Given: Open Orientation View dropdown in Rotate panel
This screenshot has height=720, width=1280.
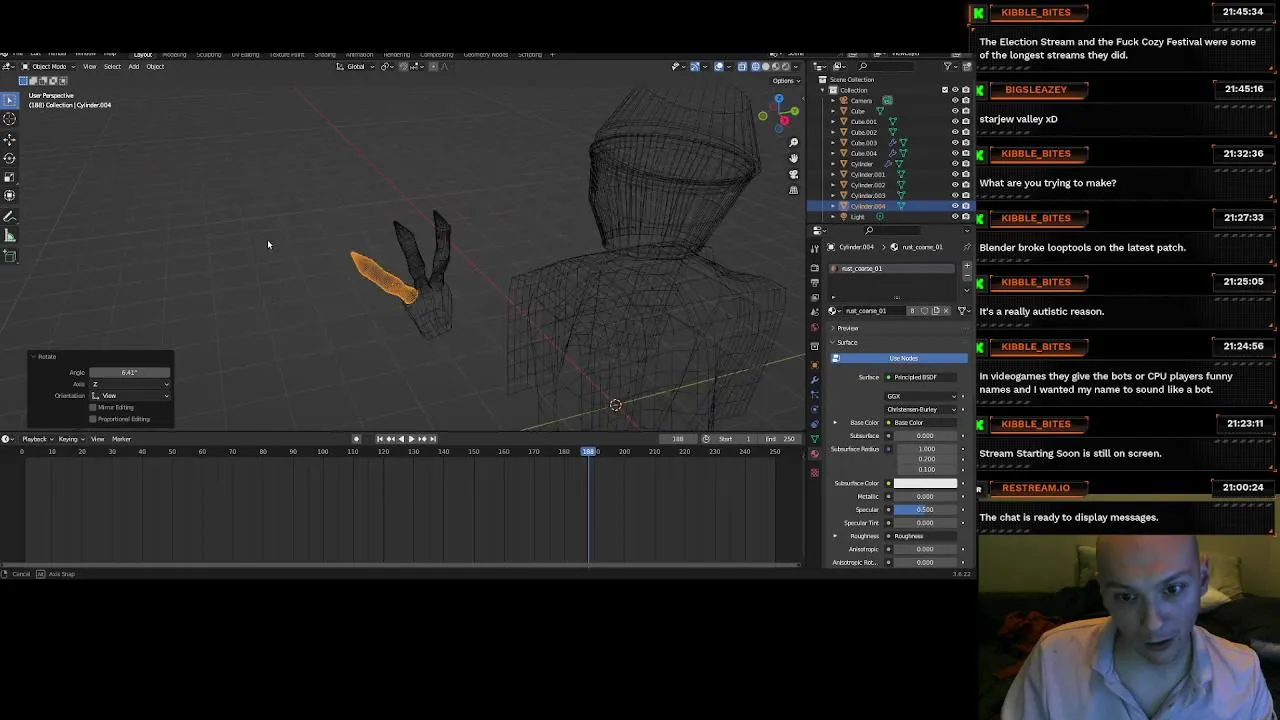Looking at the screenshot, I should tap(130, 396).
